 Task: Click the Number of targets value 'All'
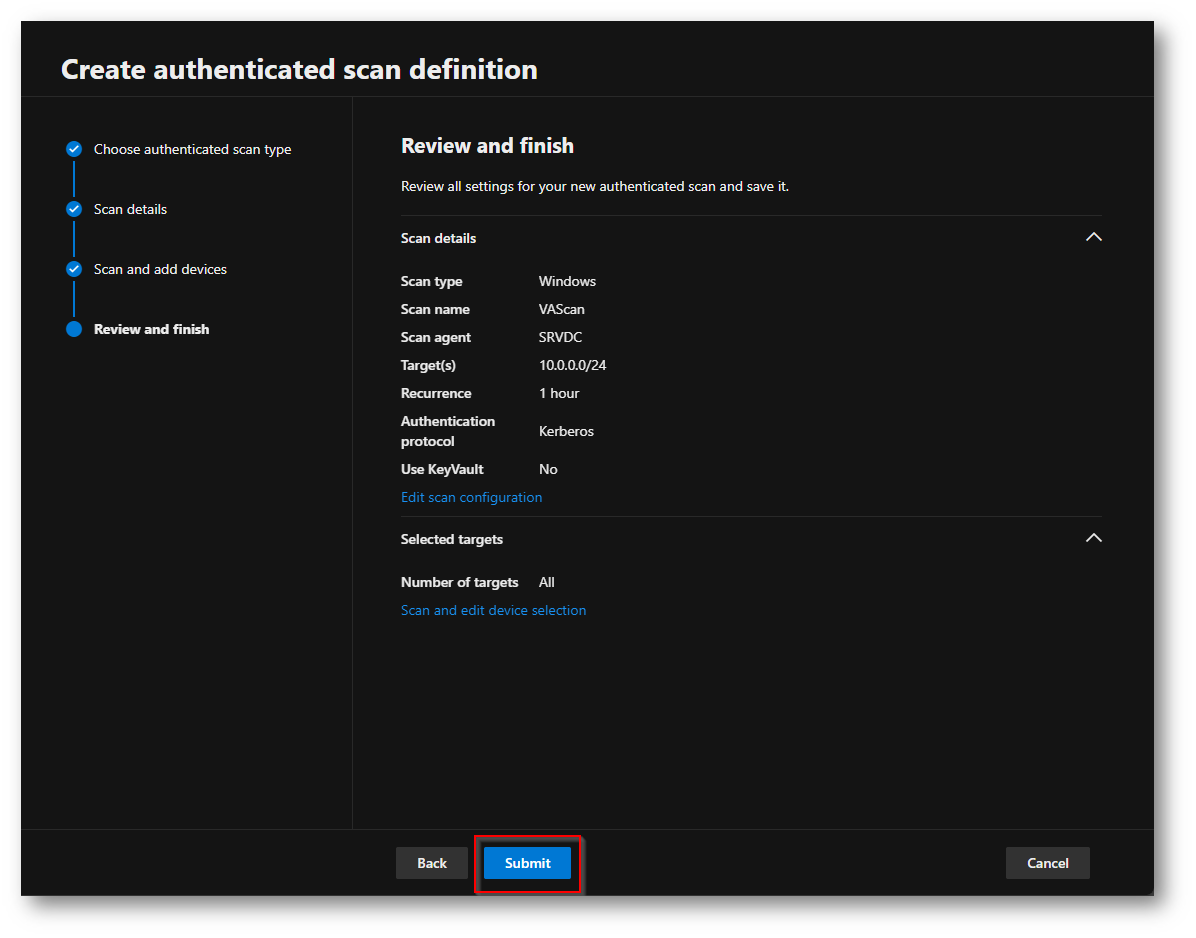546,583
